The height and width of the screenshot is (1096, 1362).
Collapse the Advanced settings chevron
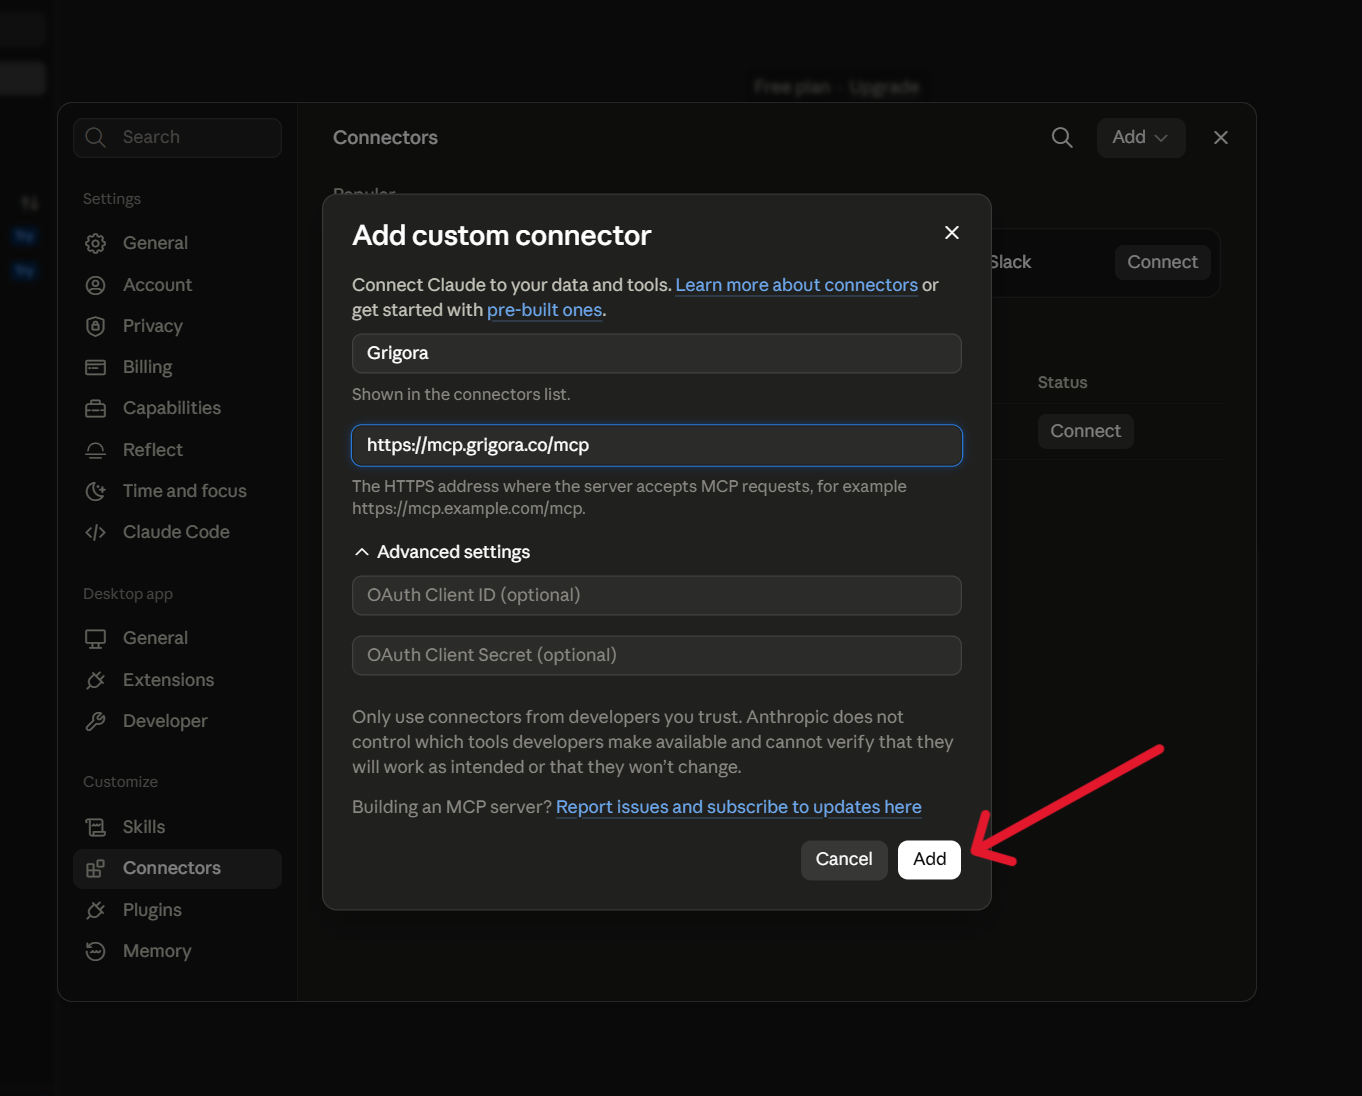(x=362, y=552)
